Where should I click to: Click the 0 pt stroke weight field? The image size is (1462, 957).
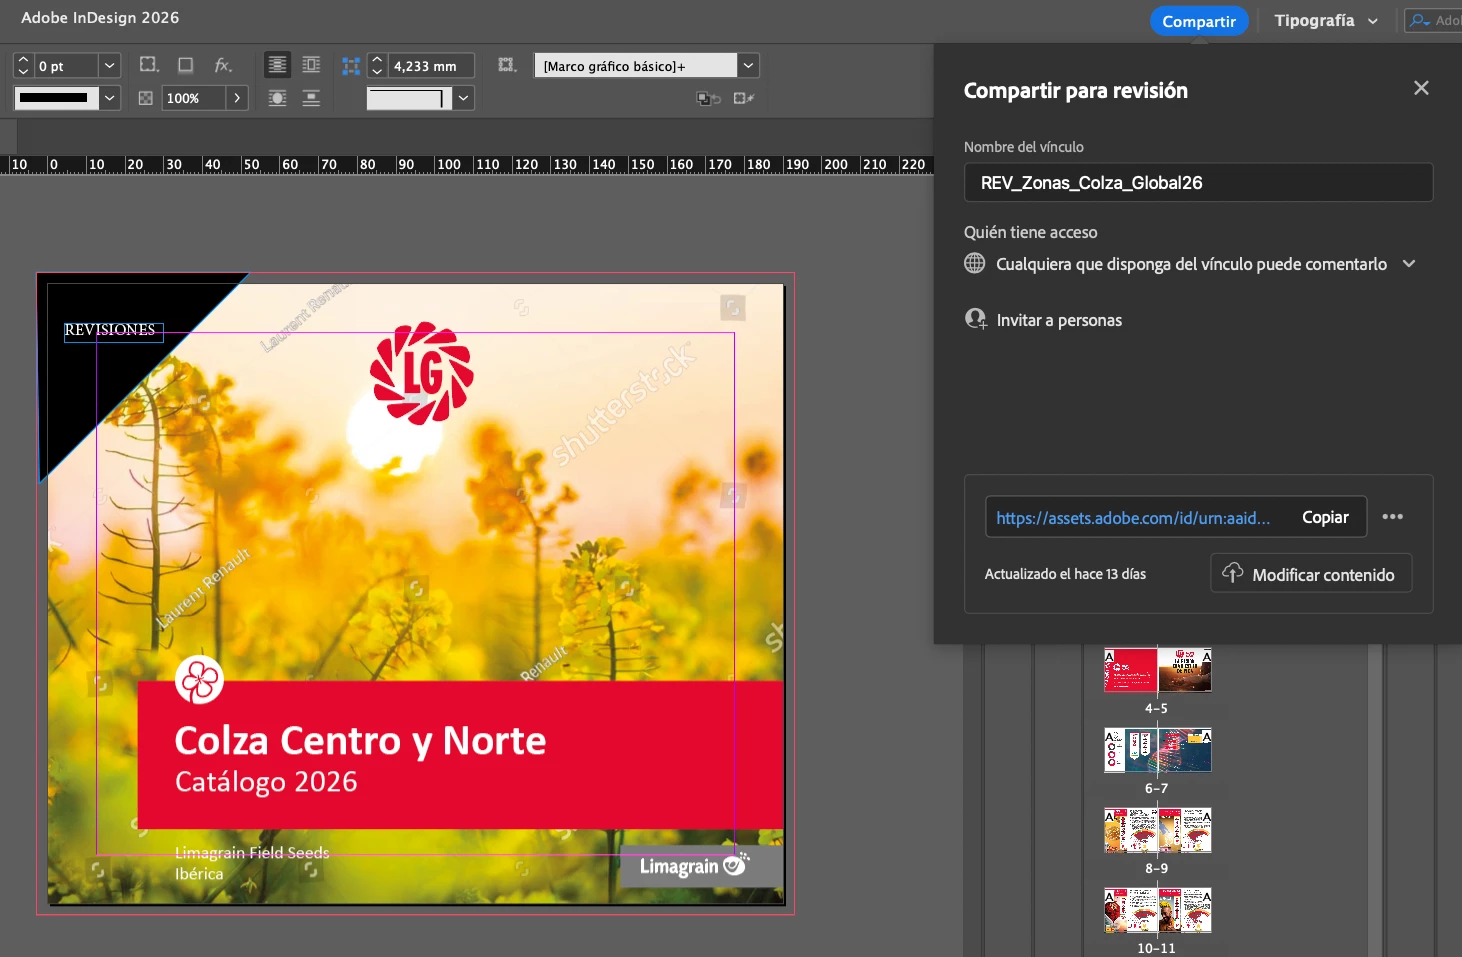coord(66,66)
